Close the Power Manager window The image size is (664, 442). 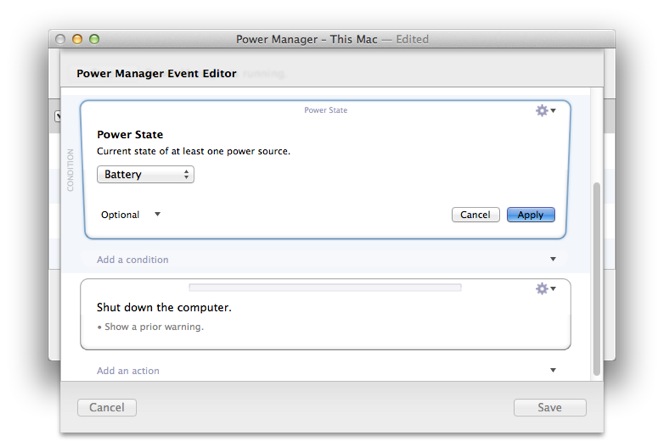coord(60,39)
